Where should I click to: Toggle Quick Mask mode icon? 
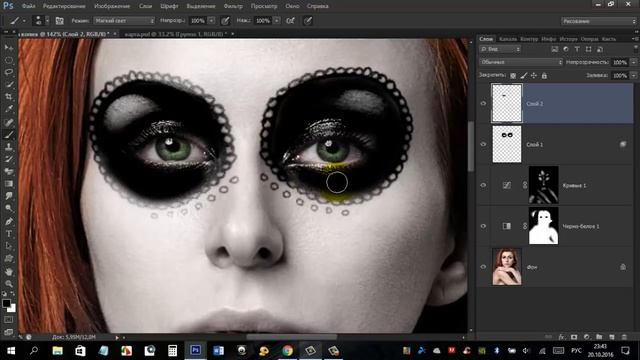click(x=9, y=320)
